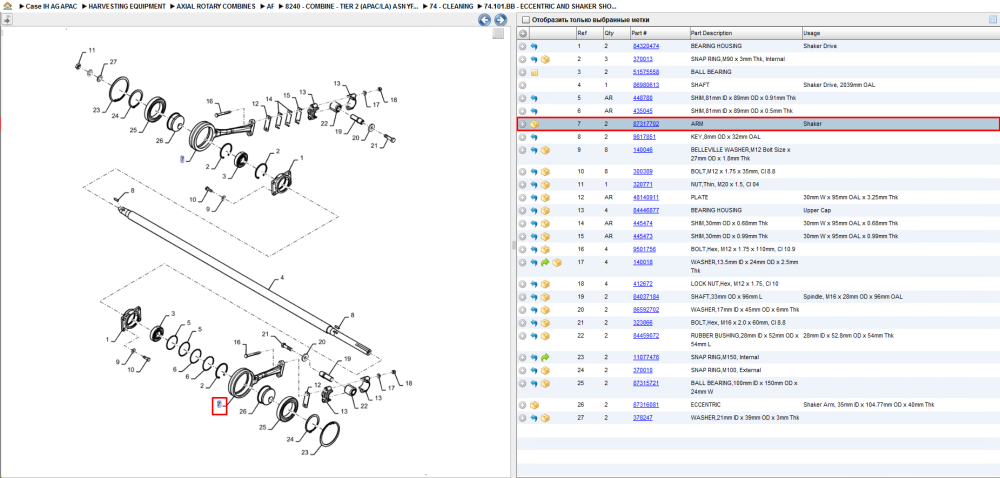Open 8240 - COMBINE - TIER 2 breadcrumb
The width and height of the screenshot is (1000, 478).
click(352, 6)
